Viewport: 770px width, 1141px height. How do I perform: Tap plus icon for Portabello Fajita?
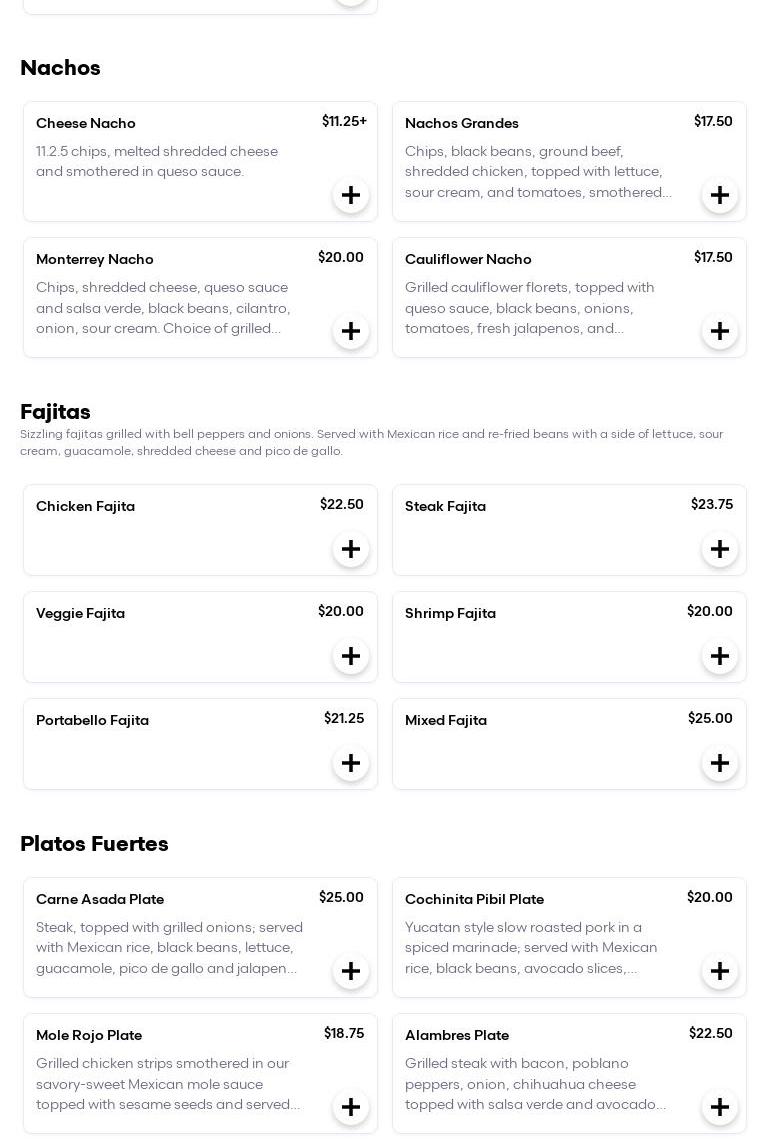pos(351,763)
